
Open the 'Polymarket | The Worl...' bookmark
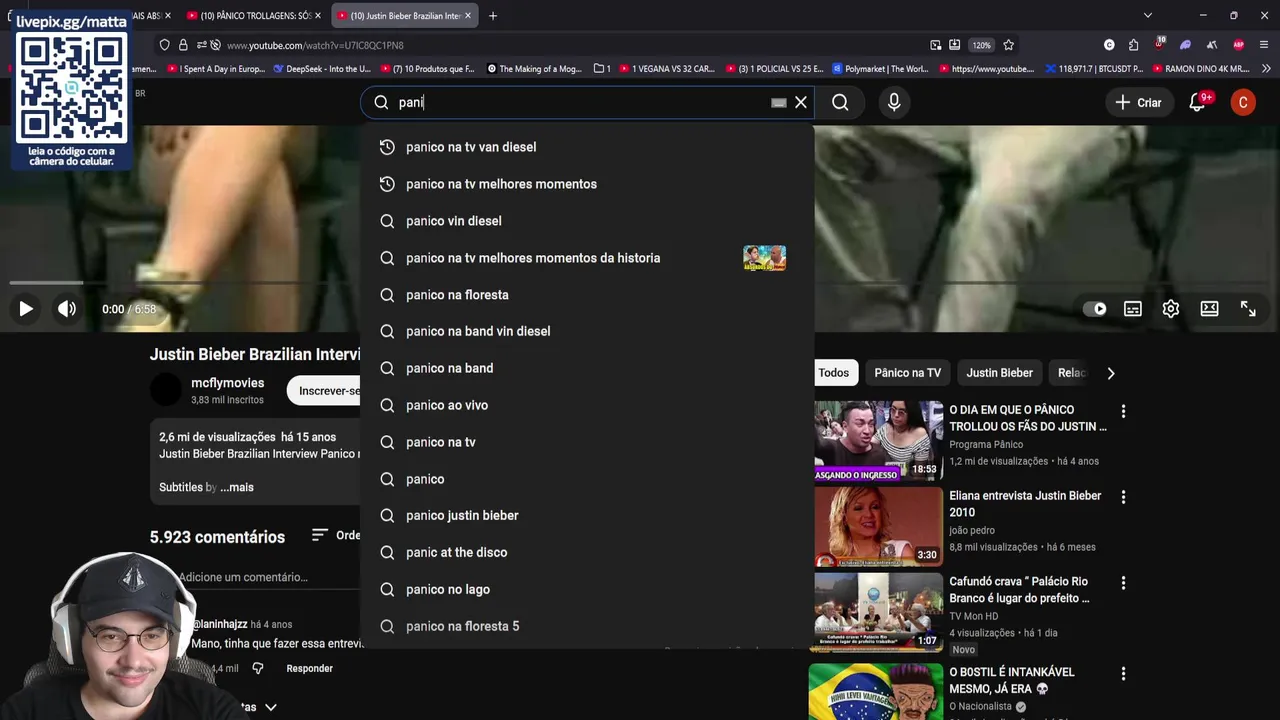(880, 69)
